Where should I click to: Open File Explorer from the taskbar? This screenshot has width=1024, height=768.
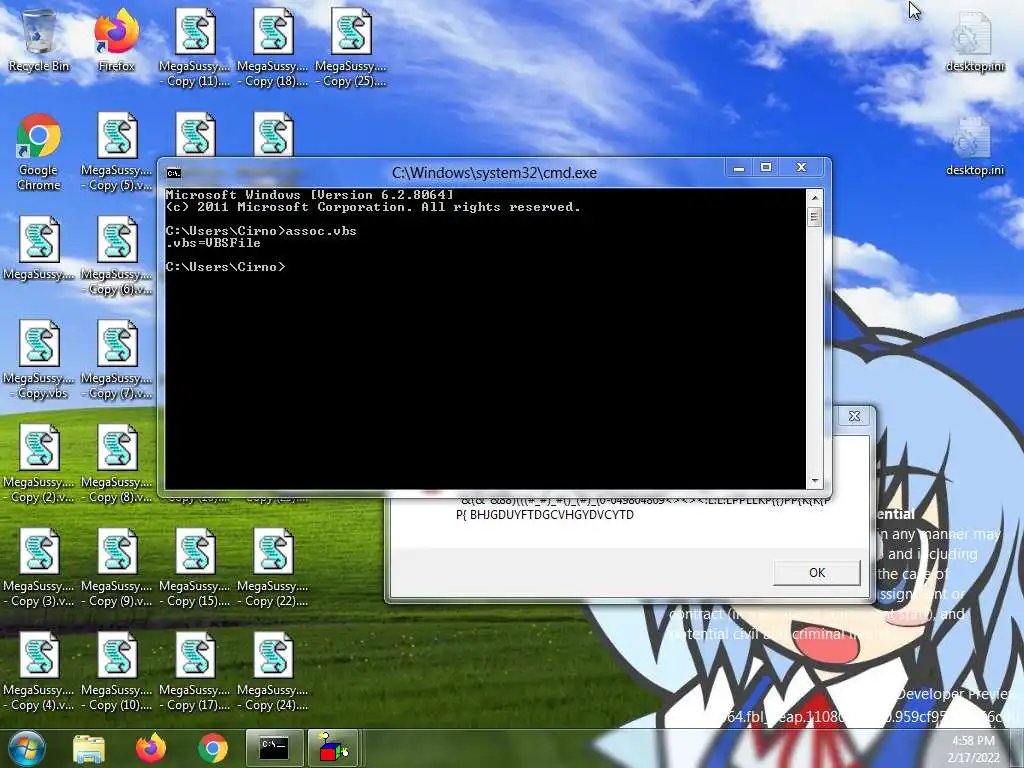coord(89,748)
